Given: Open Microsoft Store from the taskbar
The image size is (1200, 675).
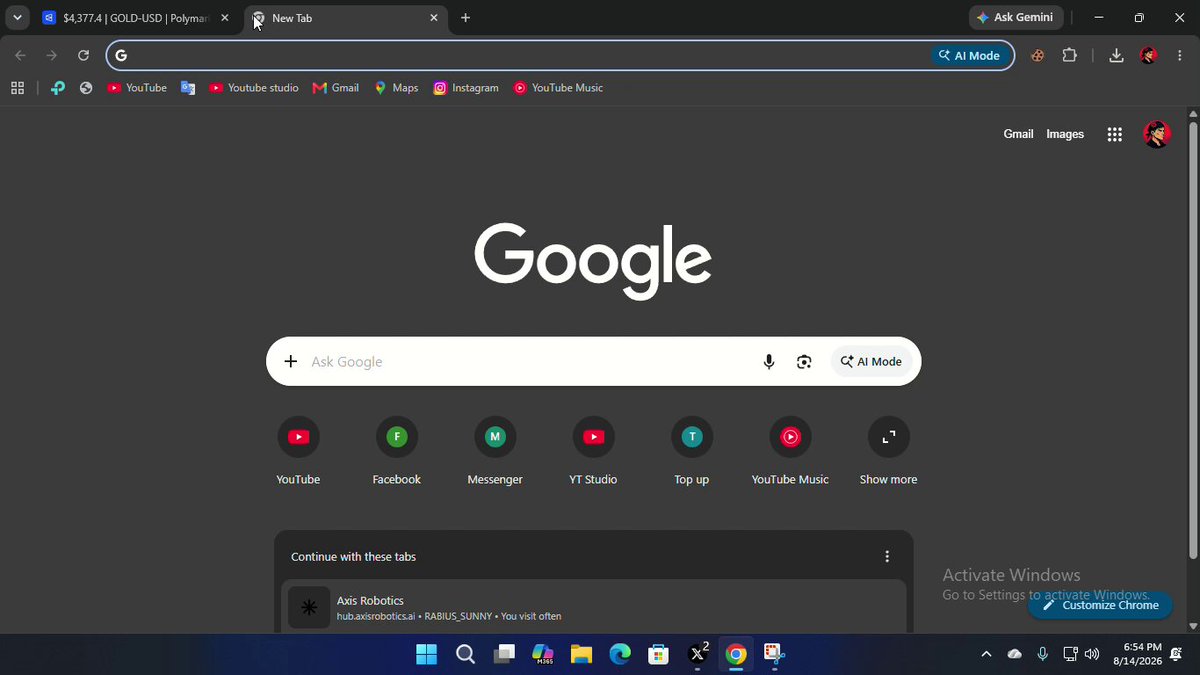Looking at the screenshot, I should [658, 654].
